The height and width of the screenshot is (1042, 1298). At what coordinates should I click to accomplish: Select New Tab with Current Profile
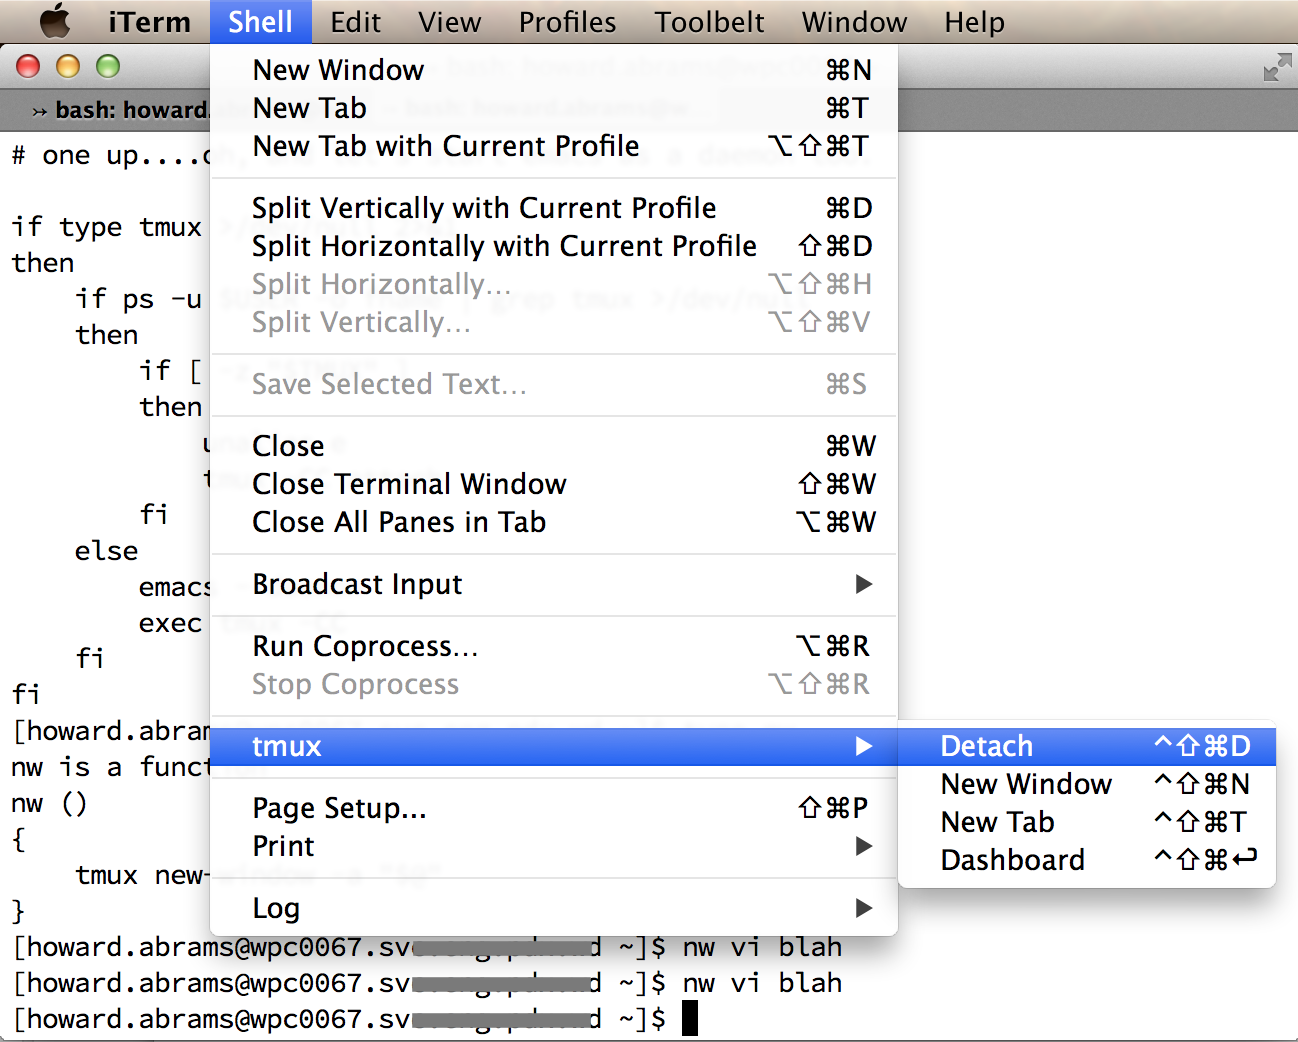point(554,146)
